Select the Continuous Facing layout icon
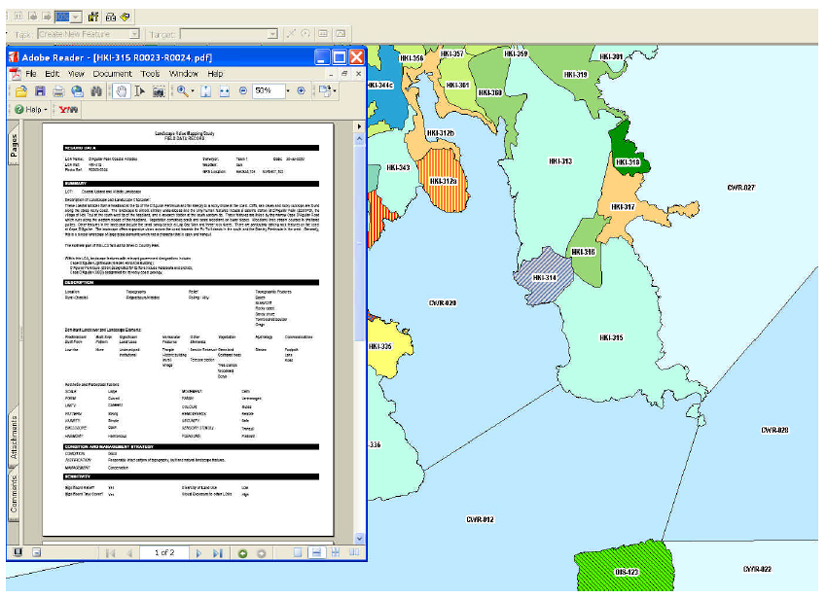Screen dimensions: 827x598 click(335, 553)
